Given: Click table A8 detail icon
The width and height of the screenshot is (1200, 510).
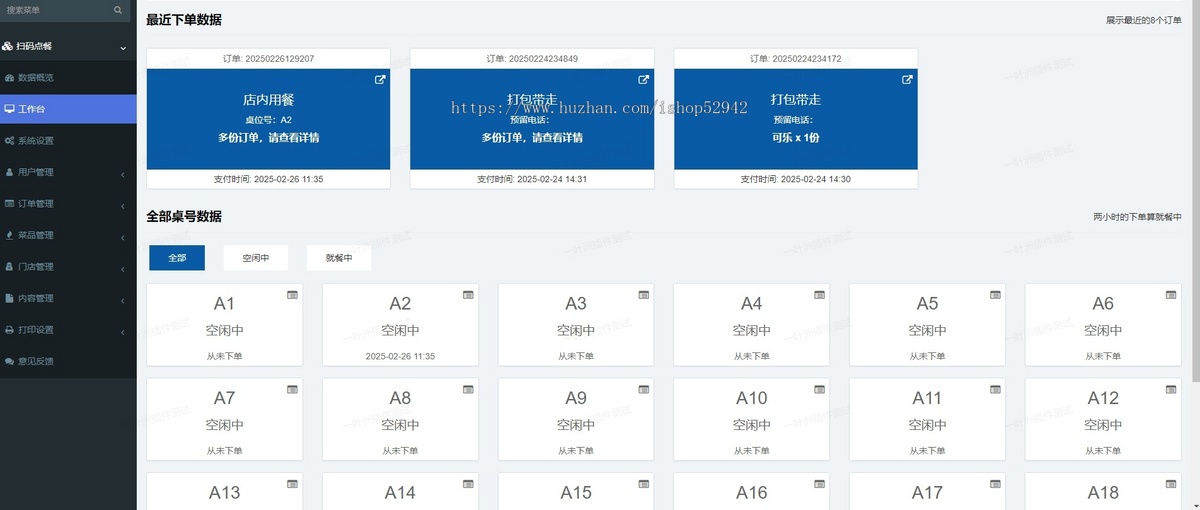Looking at the screenshot, I should click(x=468, y=389).
